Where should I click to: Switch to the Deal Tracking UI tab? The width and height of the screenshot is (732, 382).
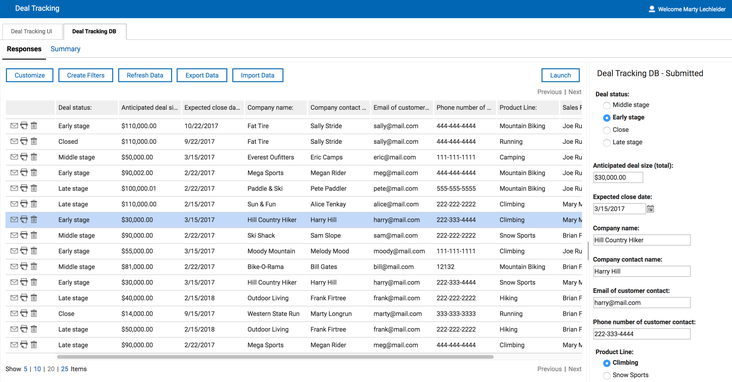32,31
